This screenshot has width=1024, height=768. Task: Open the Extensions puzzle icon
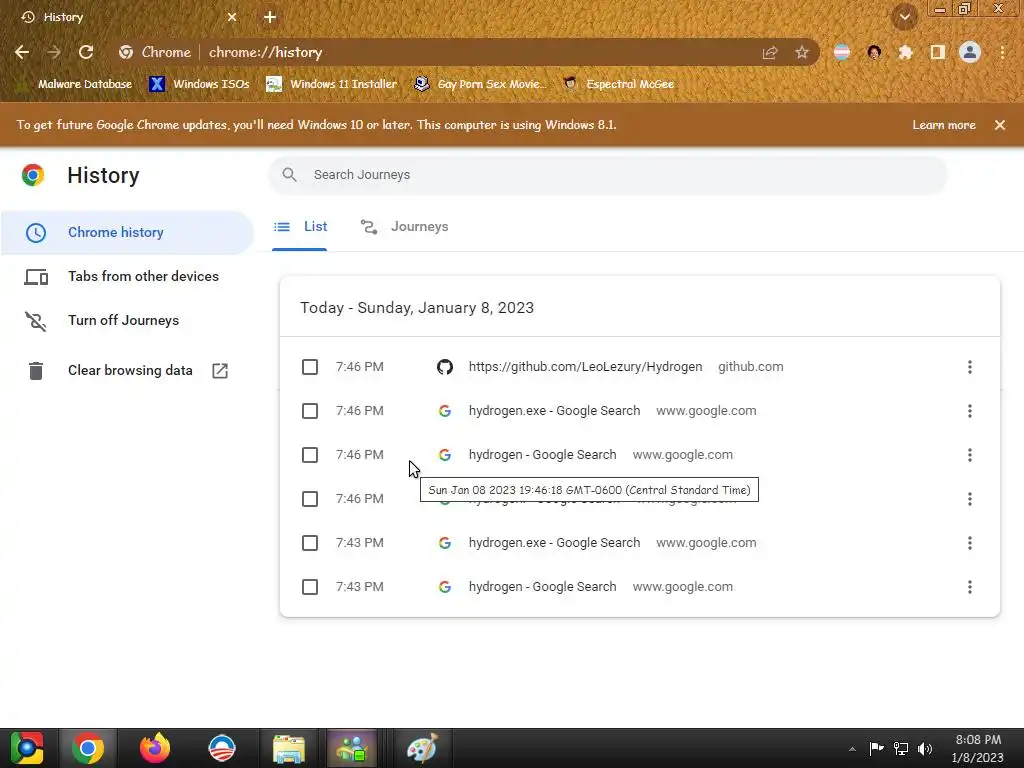tap(905, 52)
